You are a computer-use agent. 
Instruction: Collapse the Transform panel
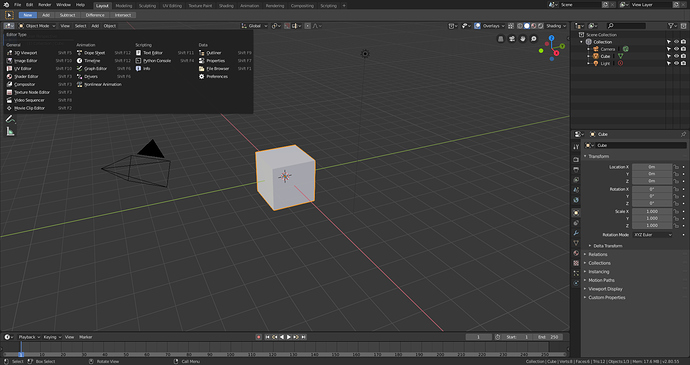597,156
